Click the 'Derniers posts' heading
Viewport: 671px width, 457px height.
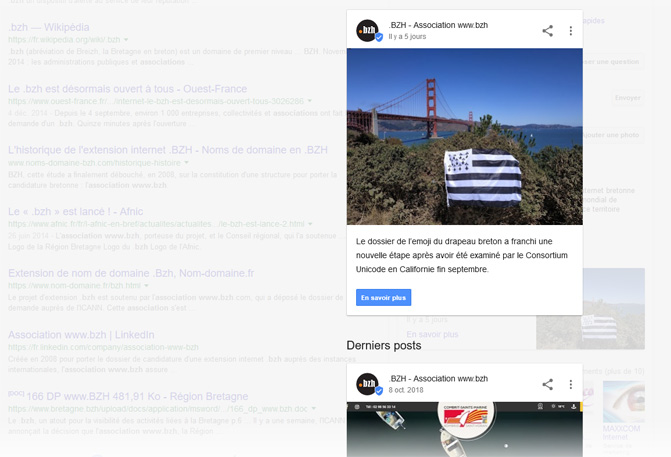click(x=384, y=346)
